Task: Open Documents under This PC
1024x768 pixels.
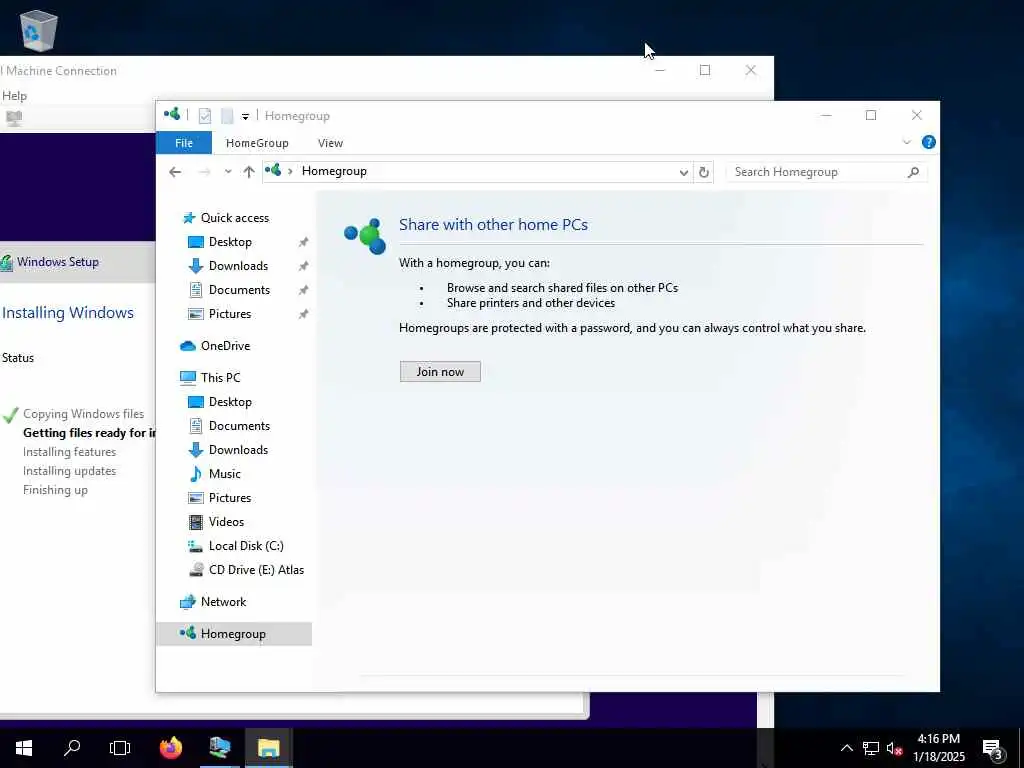Action: 239,426
